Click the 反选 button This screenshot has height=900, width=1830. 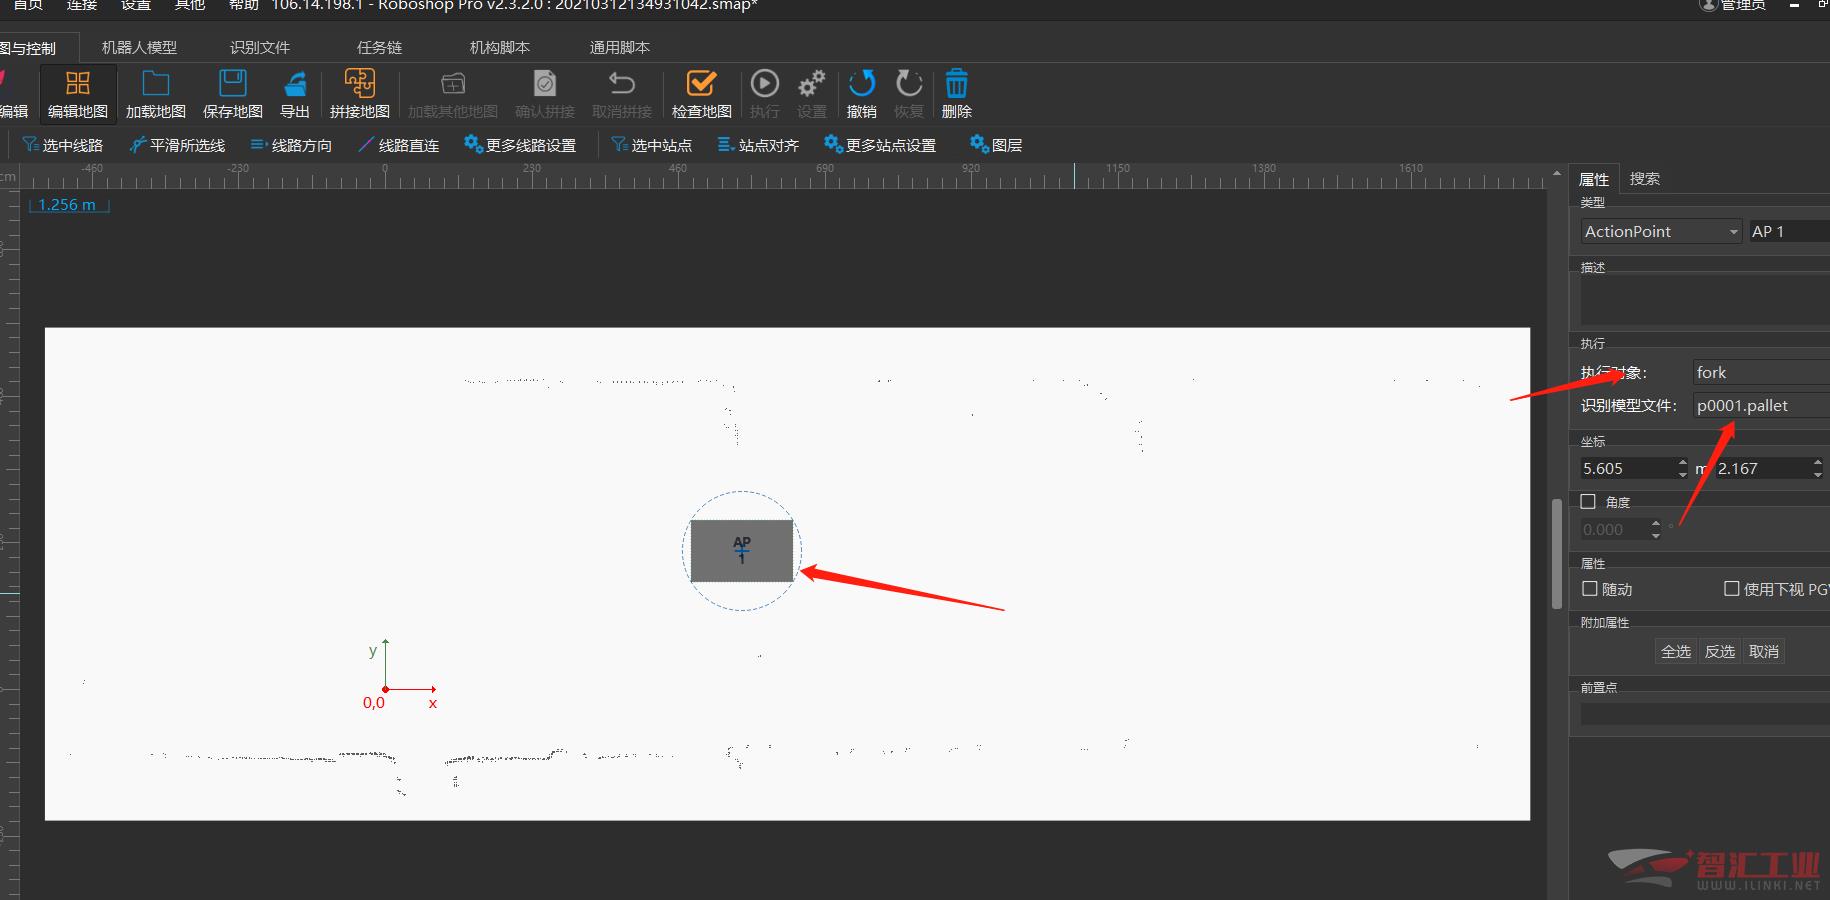pos(1720,651)
